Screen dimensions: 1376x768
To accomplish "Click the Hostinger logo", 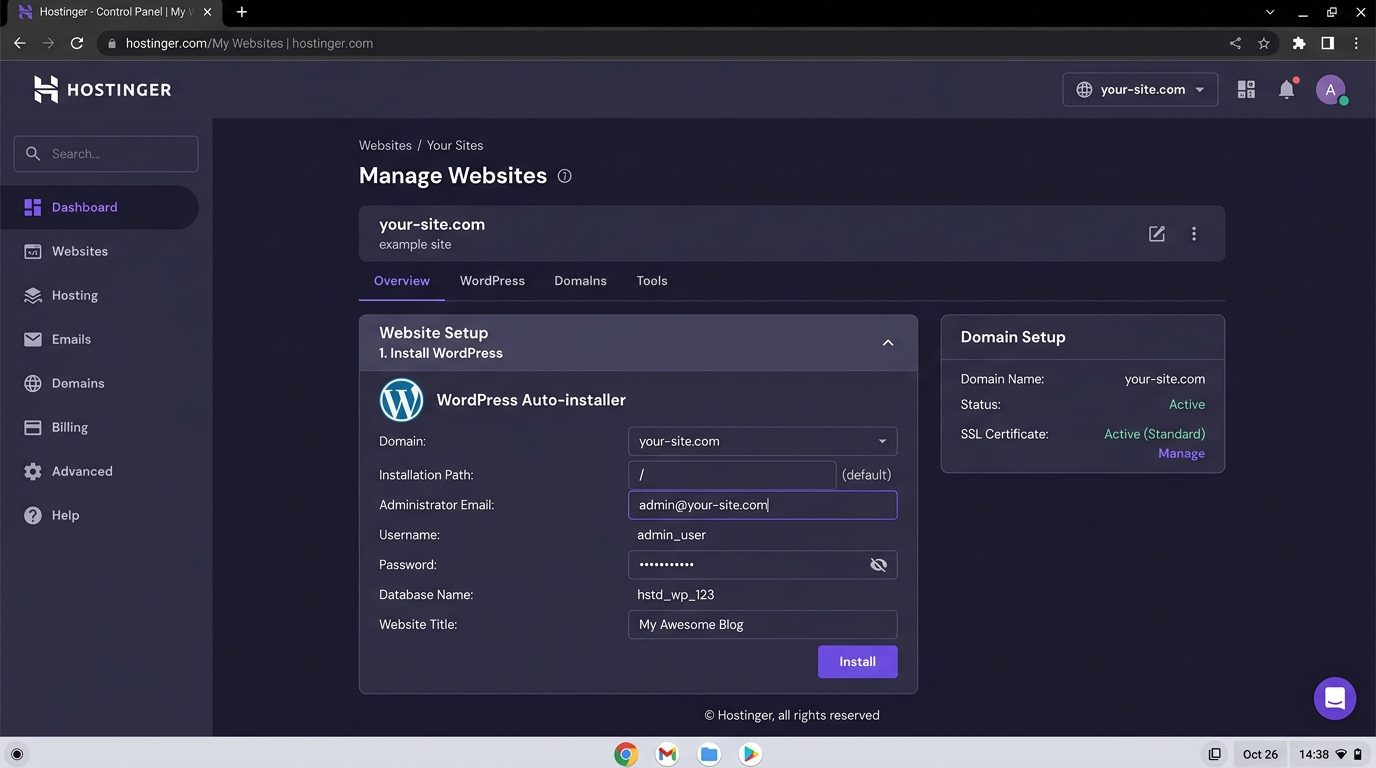I will pyautogui.click(x=103, y=90).
